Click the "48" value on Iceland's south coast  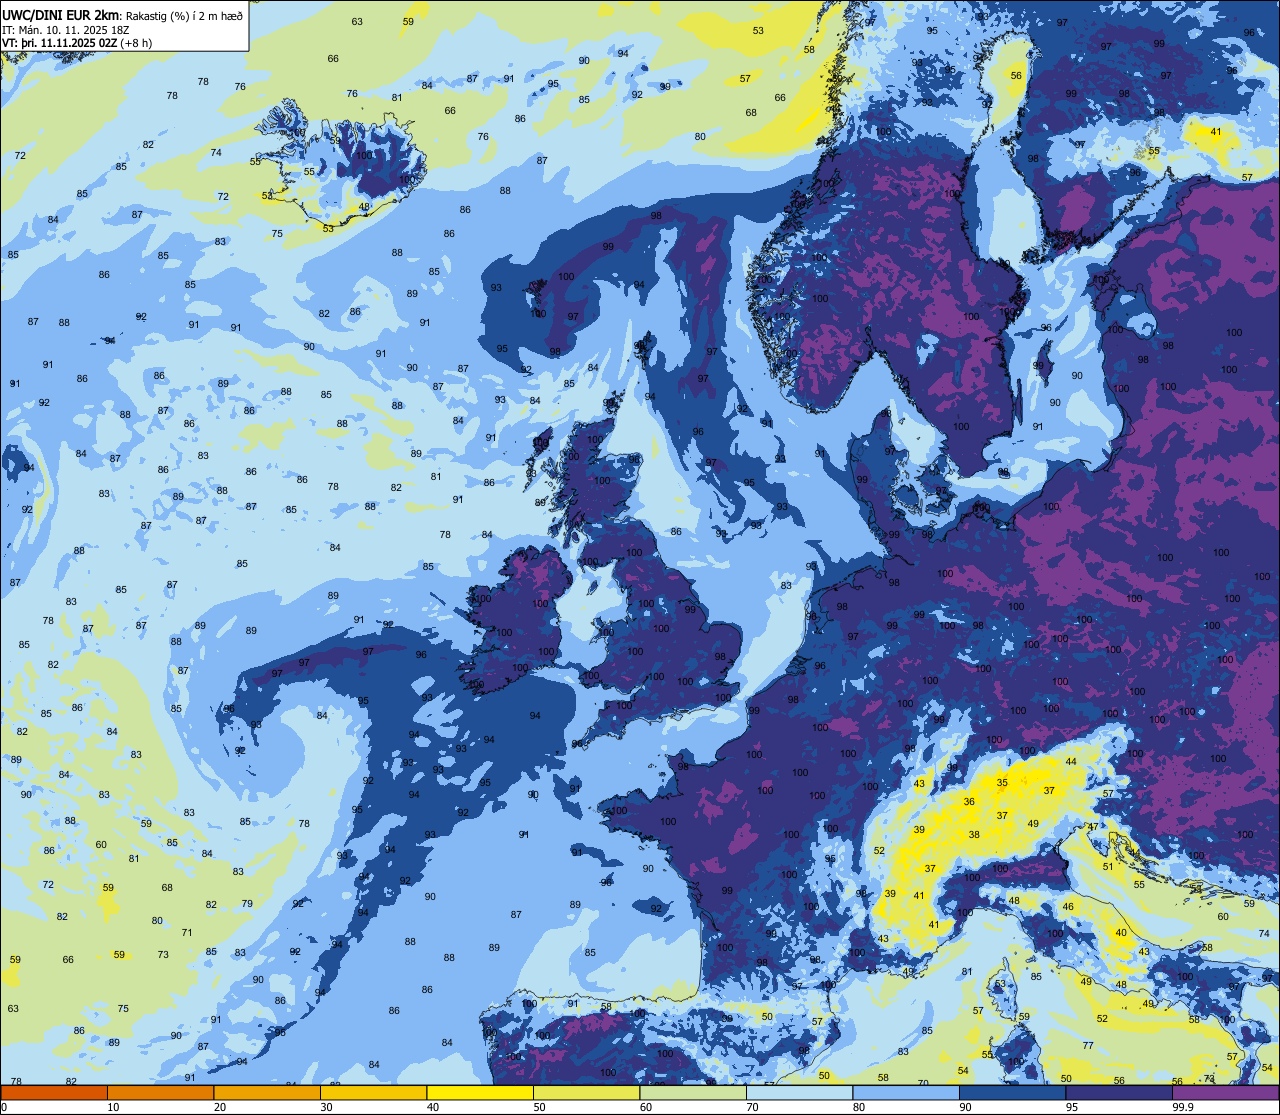(365, 208)
